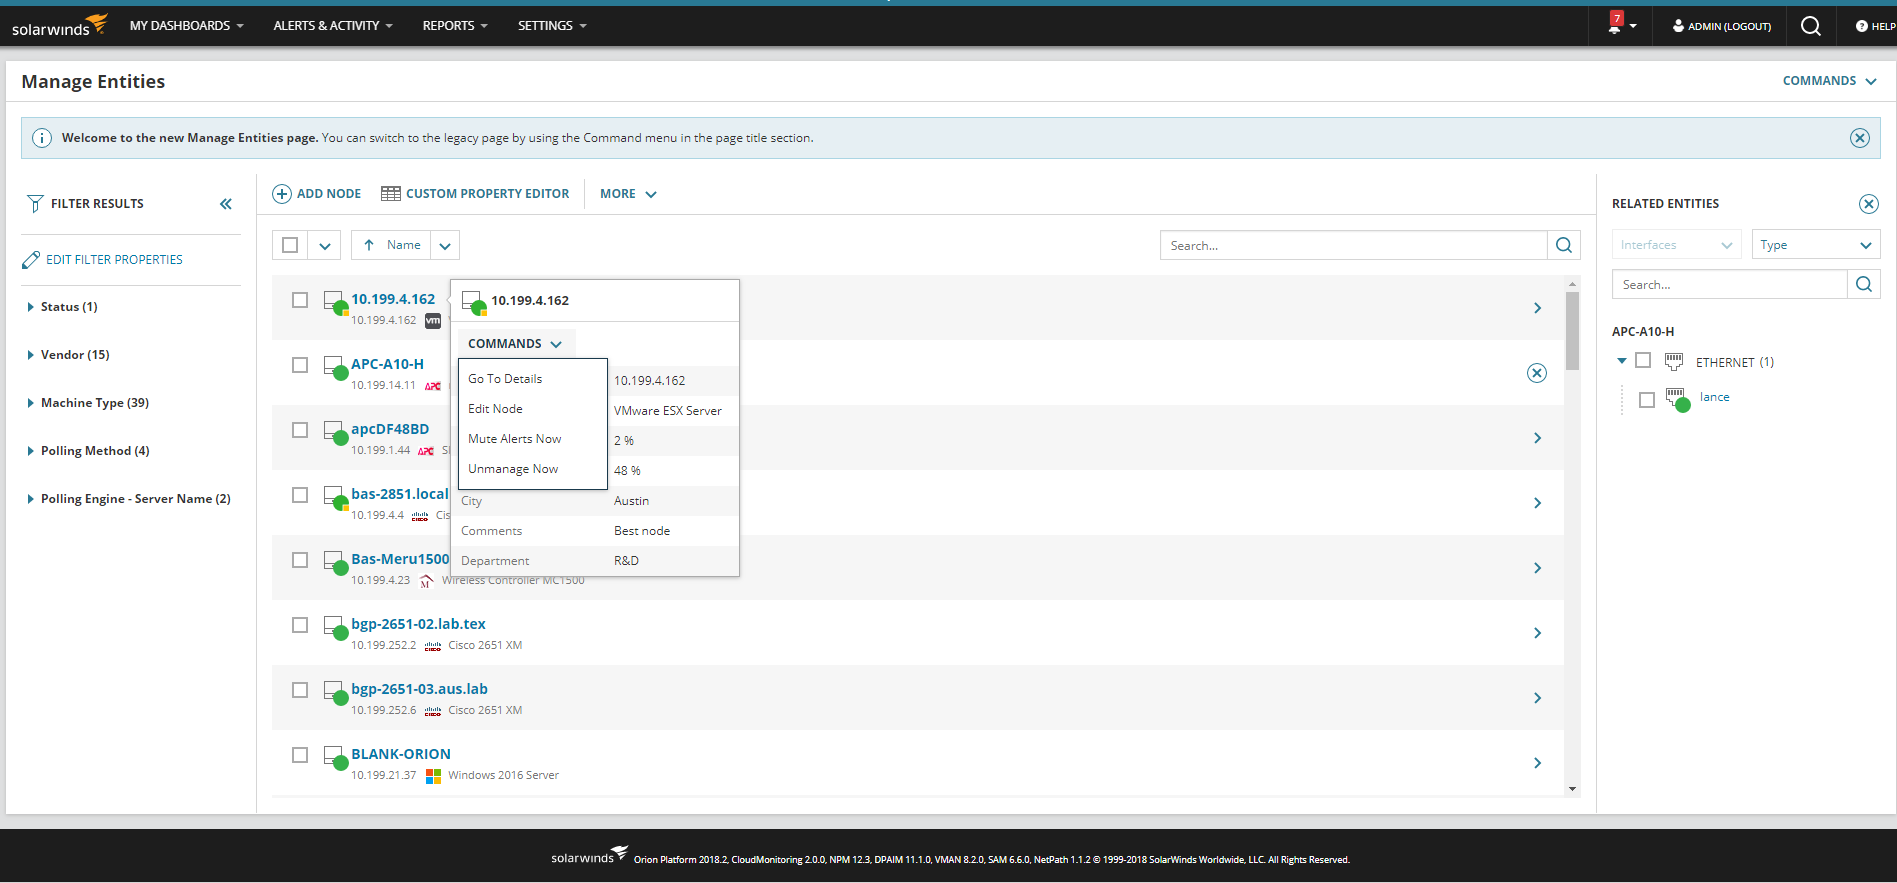1897x883 pixels.
Task: Open My Dashboards menu
Action: click(186, 26)
